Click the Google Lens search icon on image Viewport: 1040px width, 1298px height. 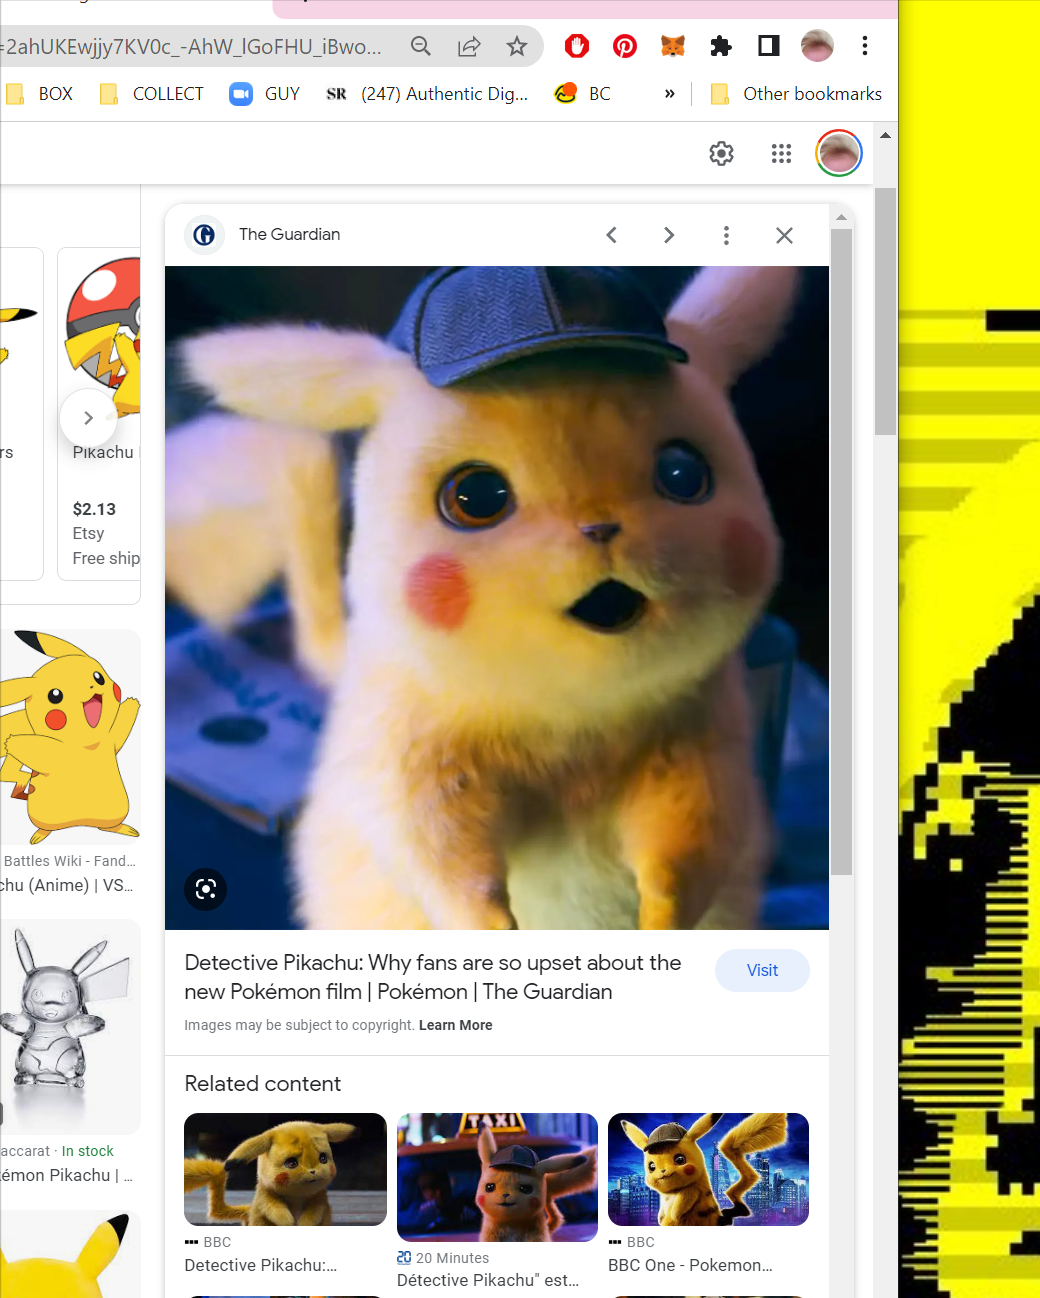[206, 889]
